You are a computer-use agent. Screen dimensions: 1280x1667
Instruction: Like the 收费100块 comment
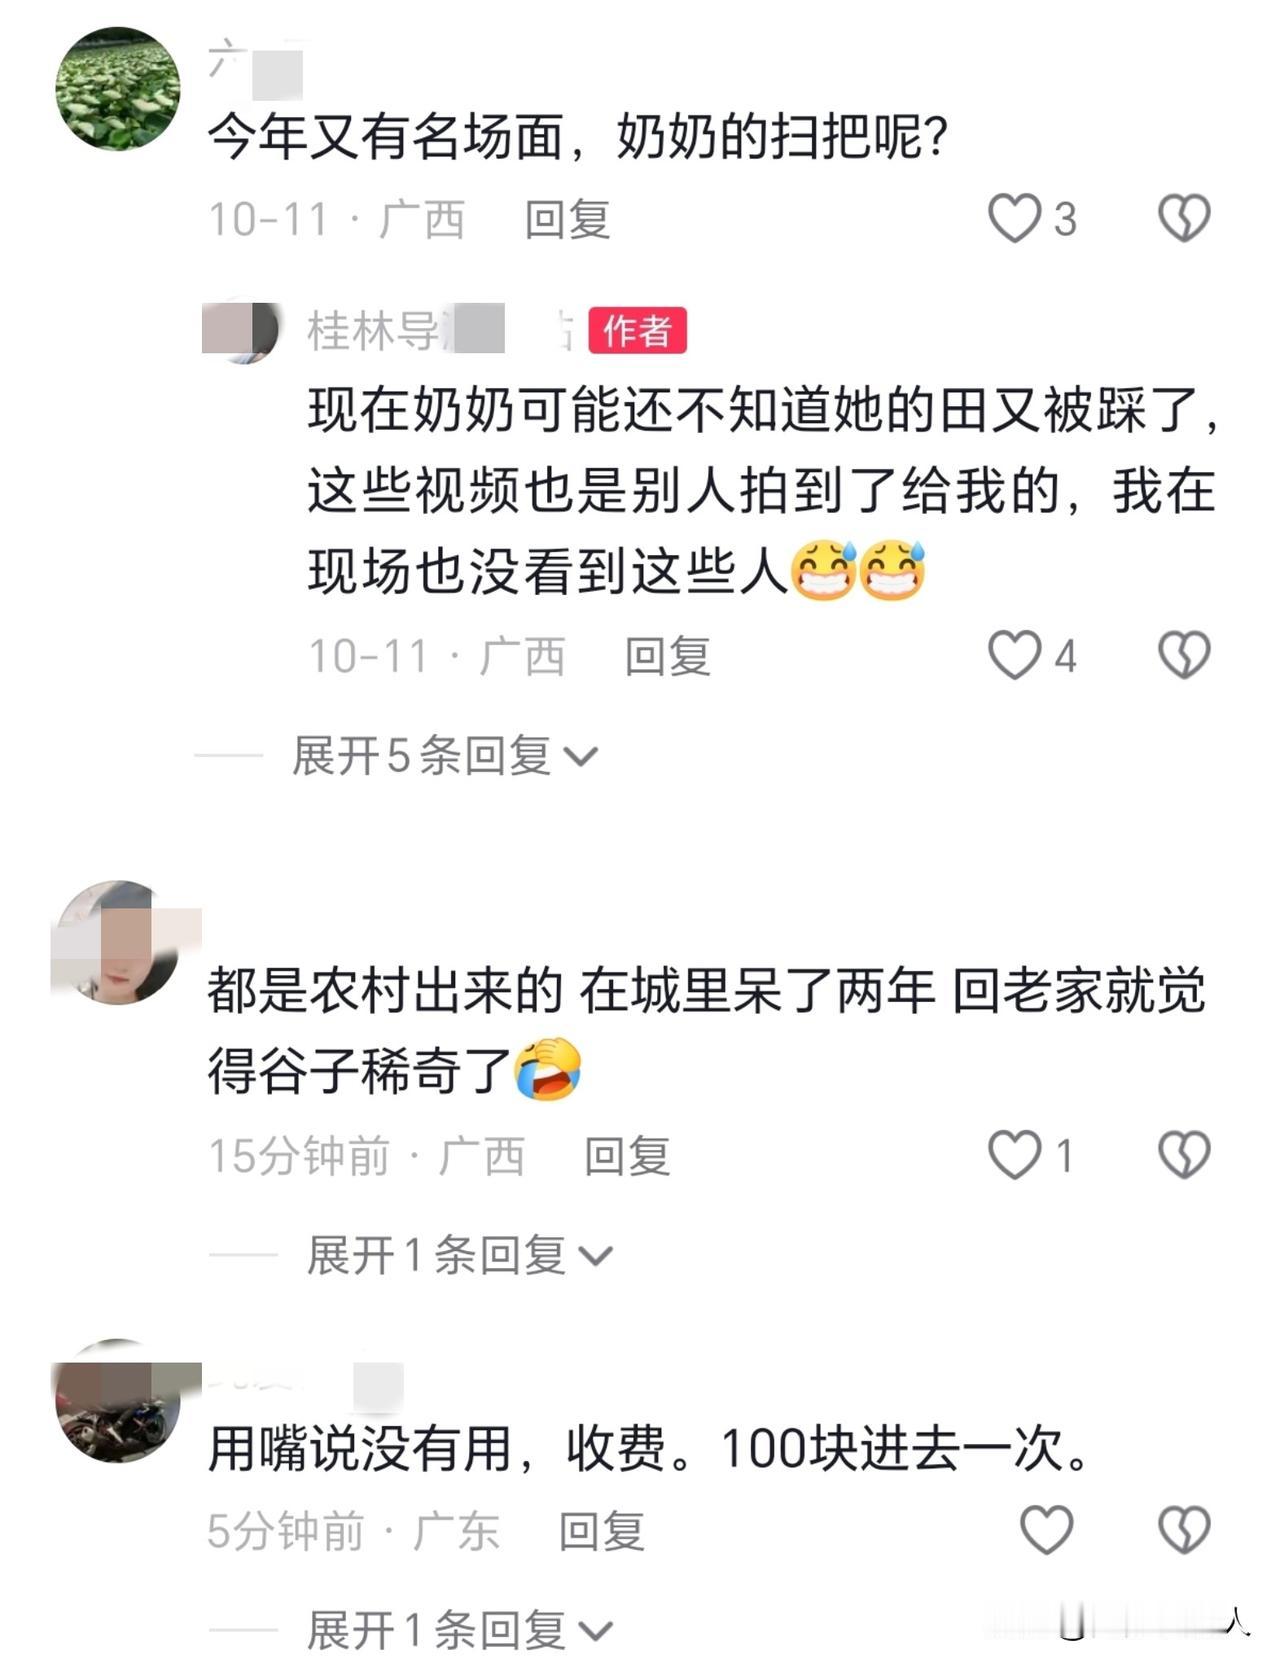(x=1046, y=1530)
